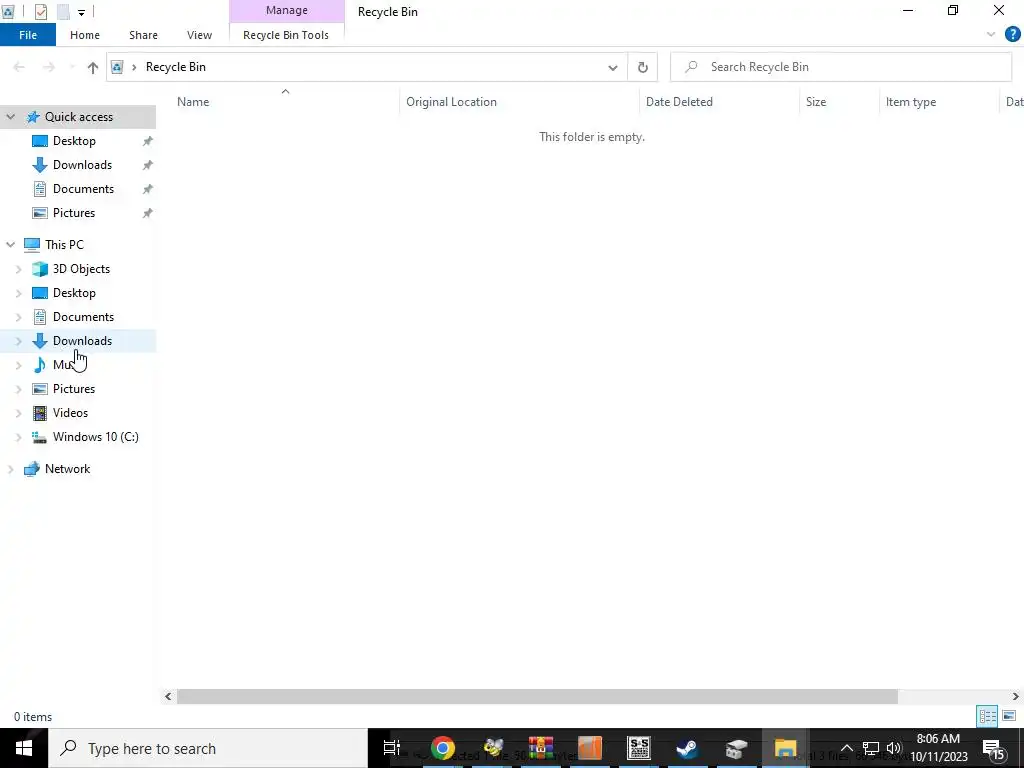Open pinned Pictures under Quick access
The height and width of the screenshot is (768, 1024).
74,214
